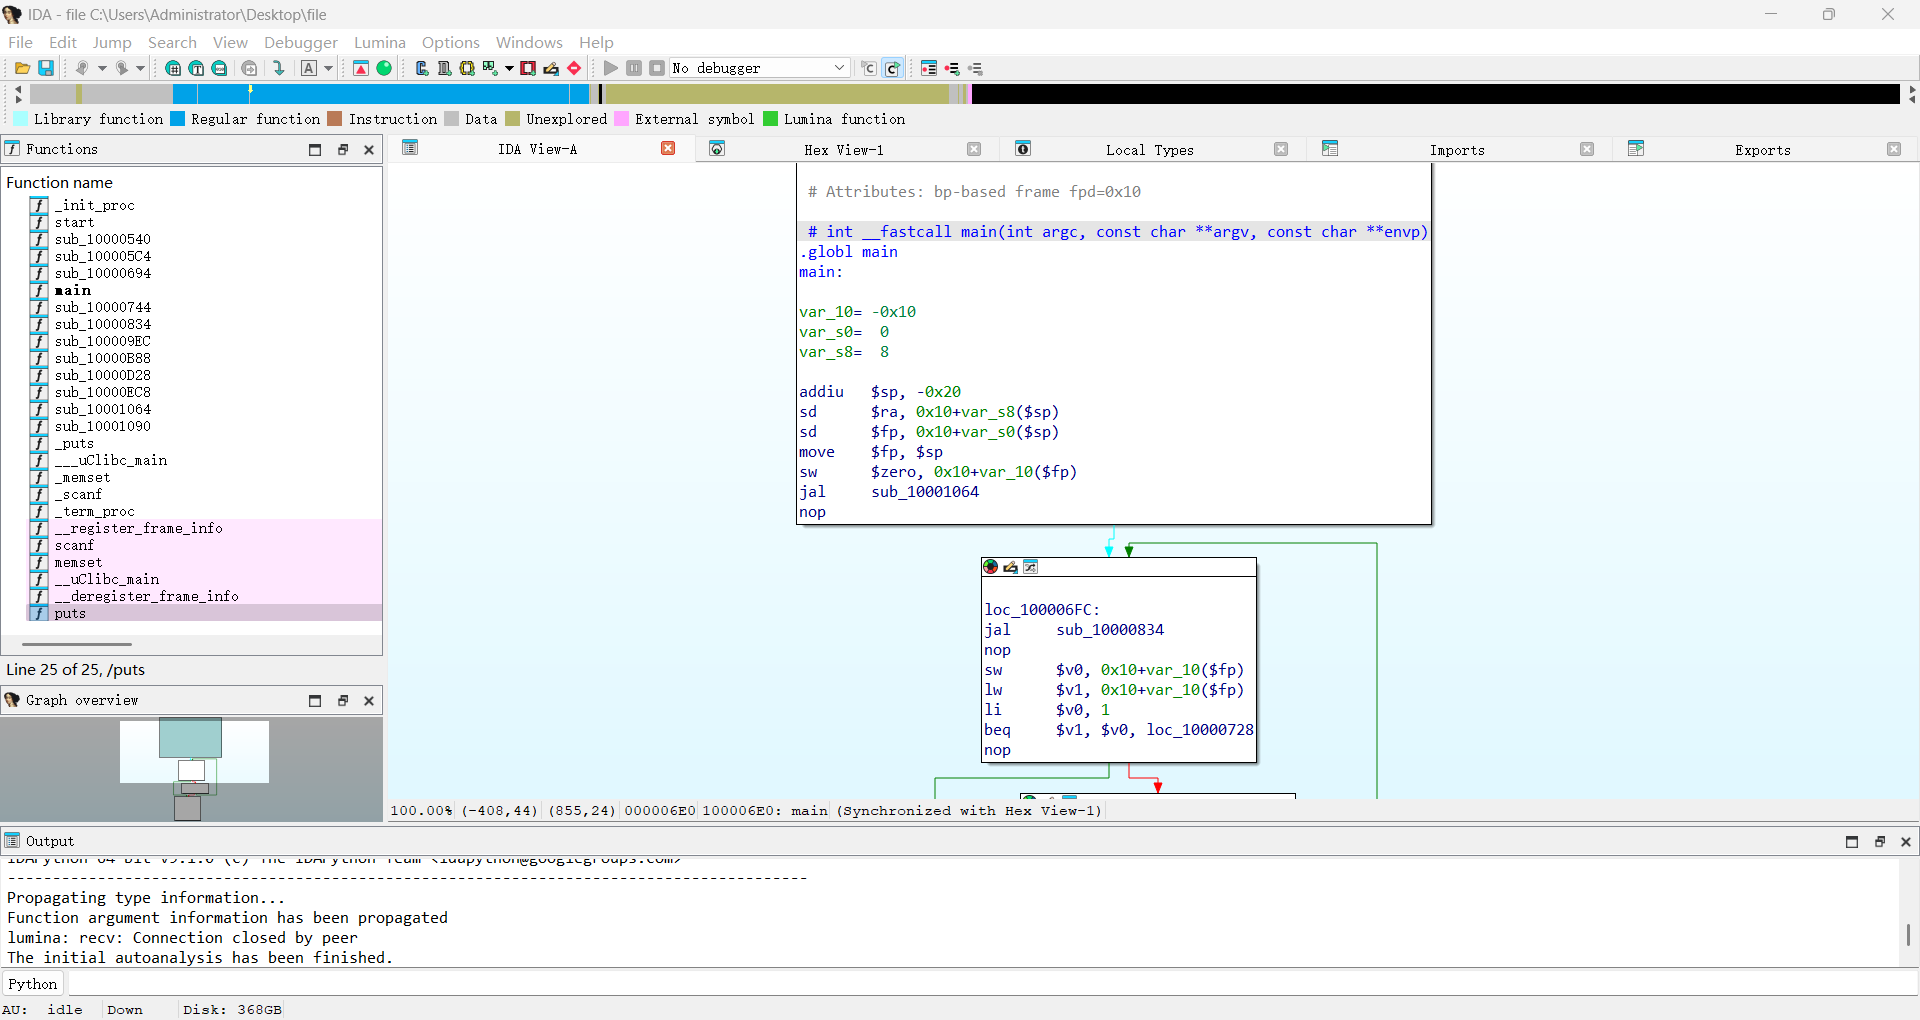Pause the process via the toolbar icon
Image resolution: width=1920 pixels, height=1020 pixels.
click(x=634, y=68)
